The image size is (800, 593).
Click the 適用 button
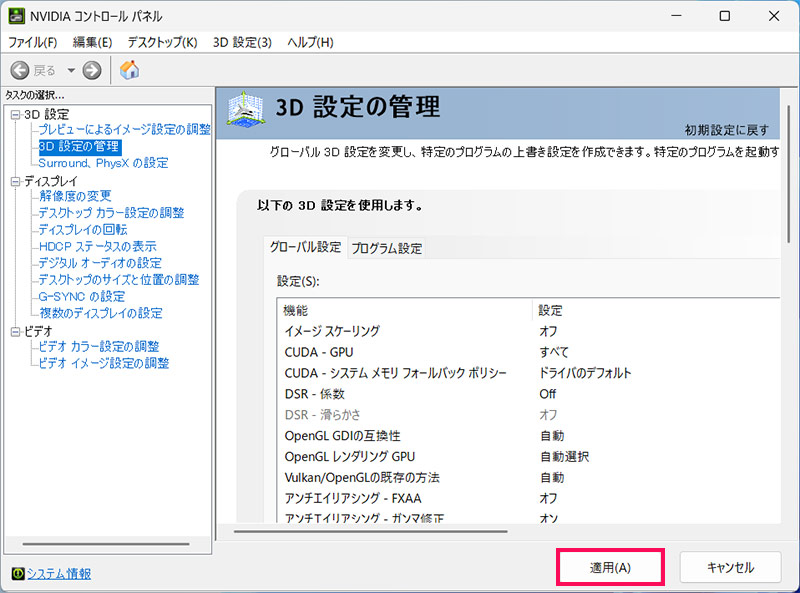point(611,566)
